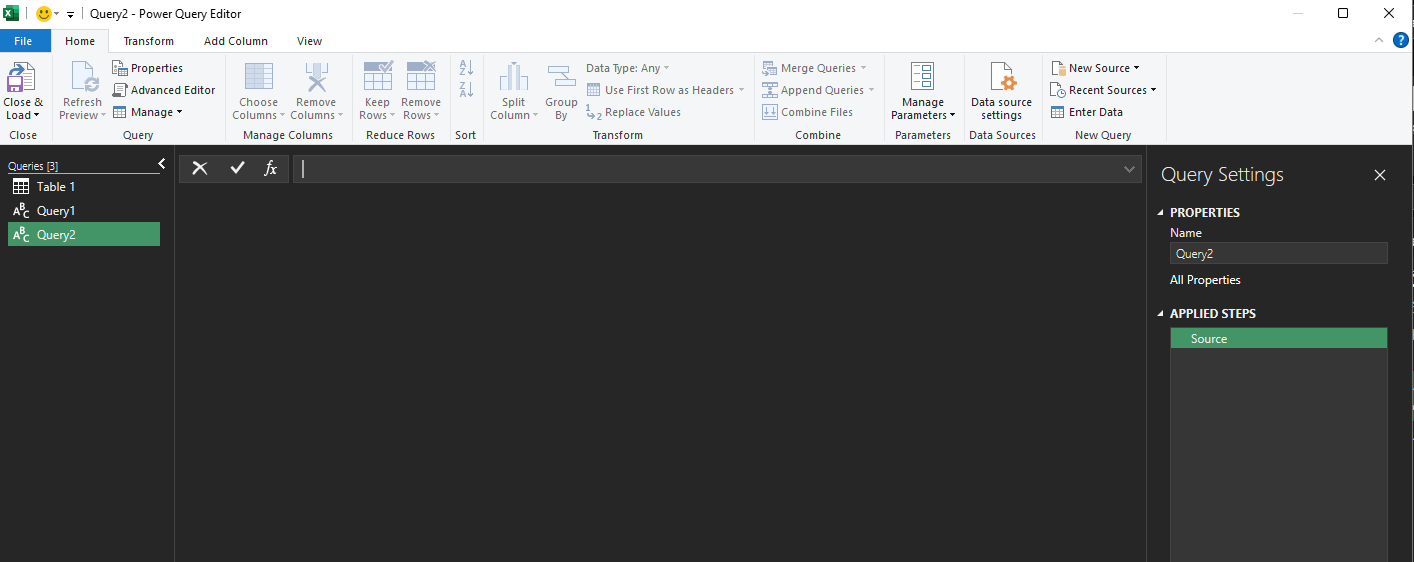Click the Manage Parameters icon
The width and height of the screenshot is (1414, 562).
click(922, 77)
